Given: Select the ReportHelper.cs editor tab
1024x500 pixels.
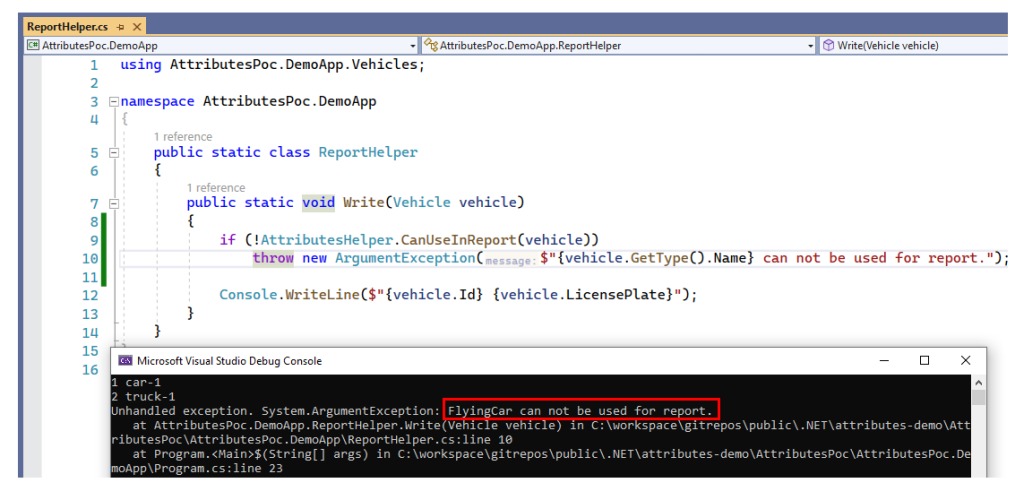Looking at the screenshot, I should [67, 27].
